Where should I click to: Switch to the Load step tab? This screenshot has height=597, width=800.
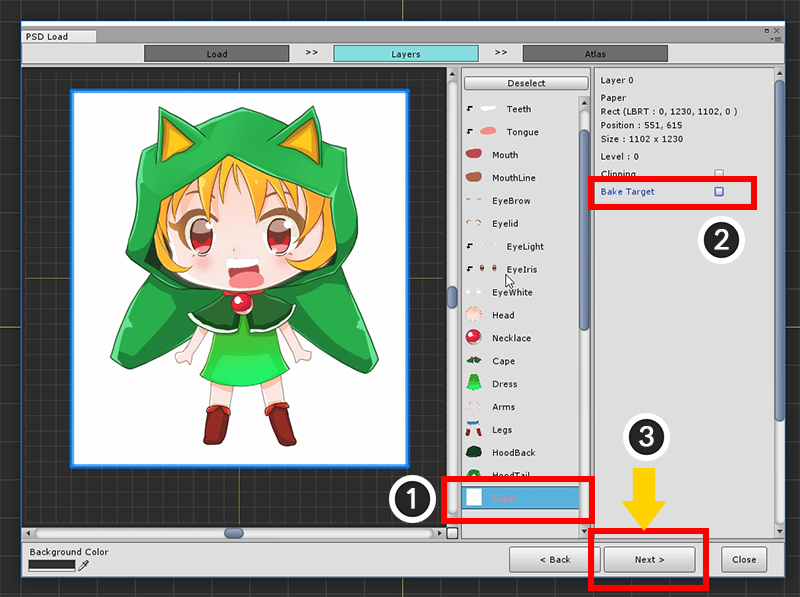217,54
